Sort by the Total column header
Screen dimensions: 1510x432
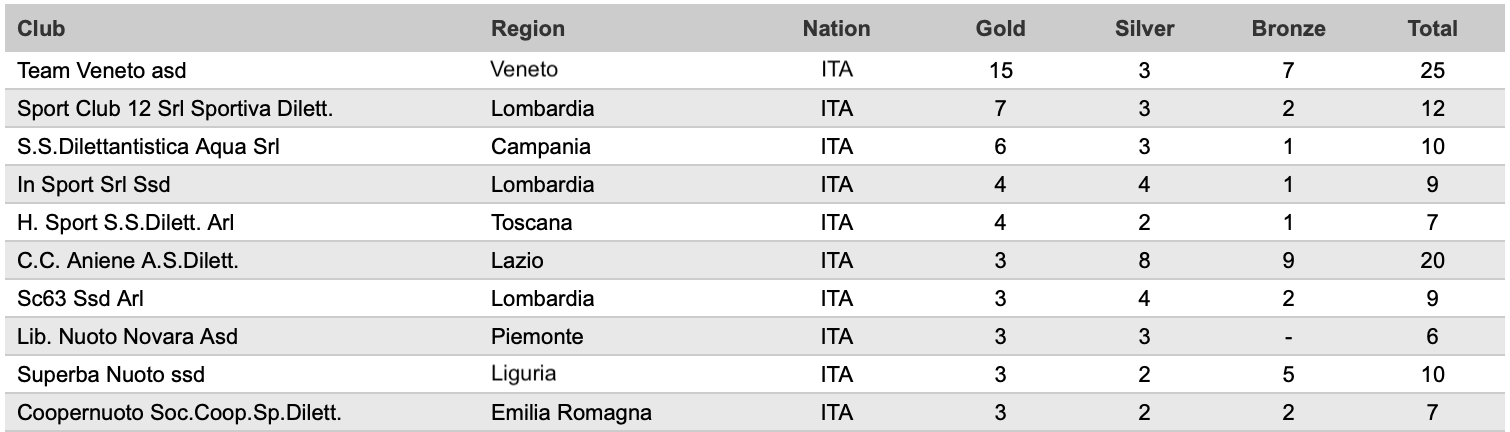click(1432, 29)
